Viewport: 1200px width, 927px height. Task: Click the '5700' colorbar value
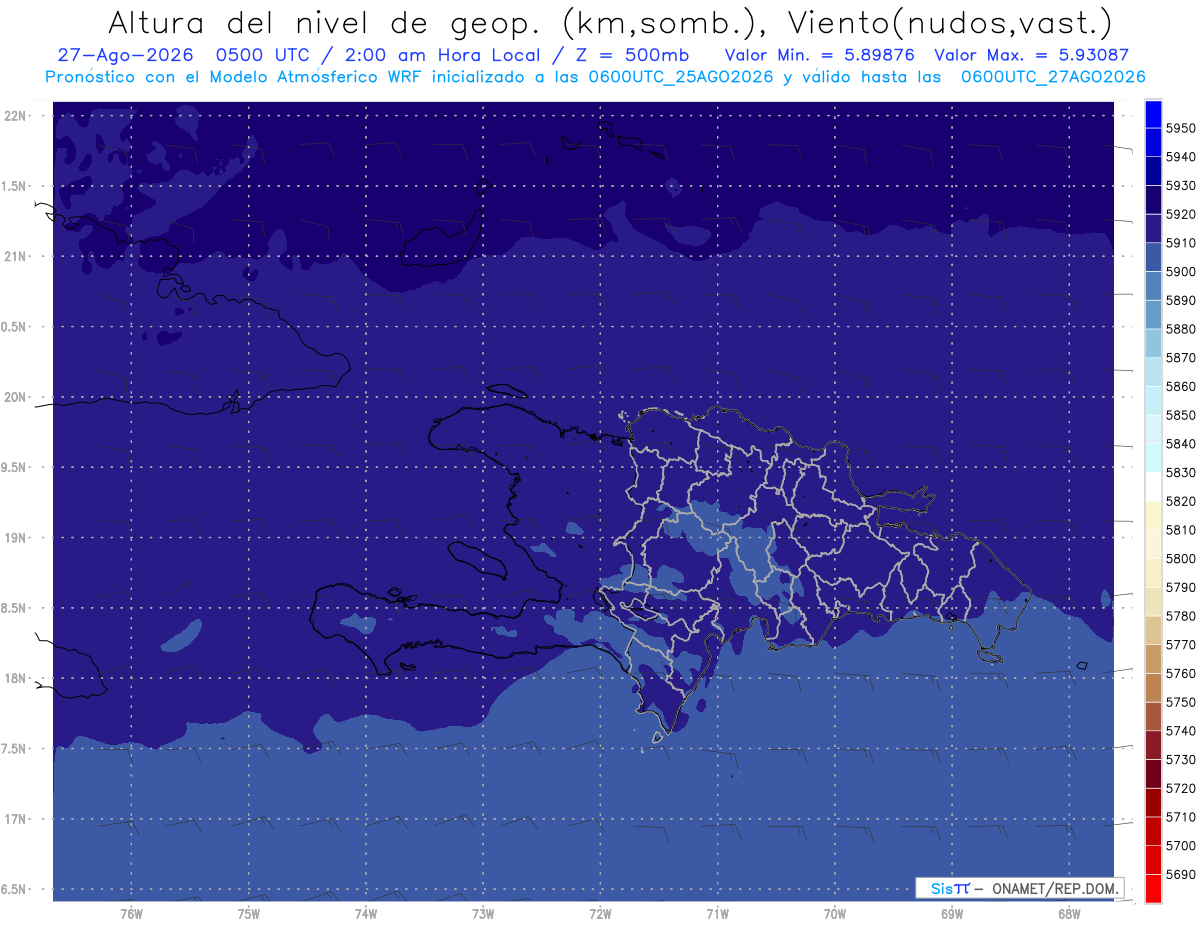[x=1180, y=845]
